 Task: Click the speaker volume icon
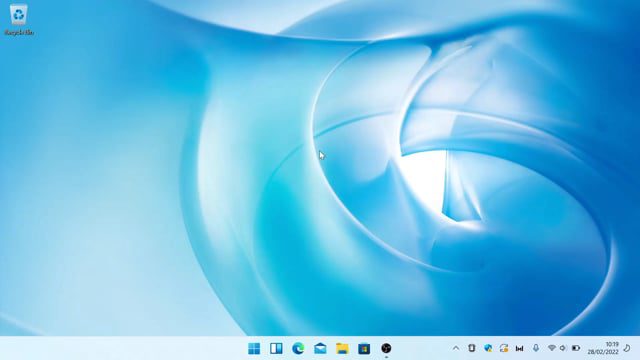coord(563,348)
